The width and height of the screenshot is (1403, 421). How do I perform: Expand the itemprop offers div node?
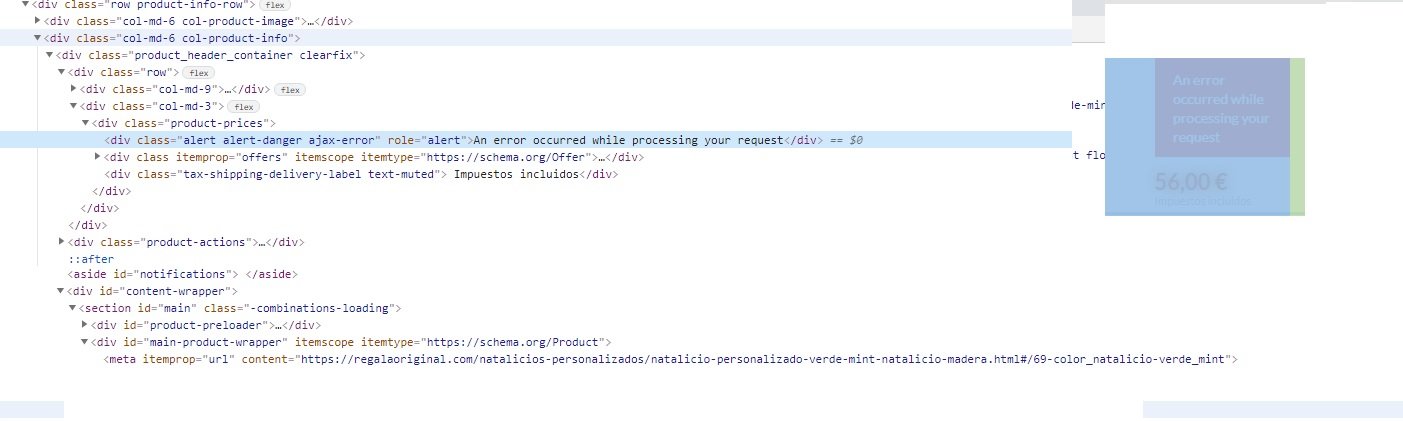(x=98, y=157)
